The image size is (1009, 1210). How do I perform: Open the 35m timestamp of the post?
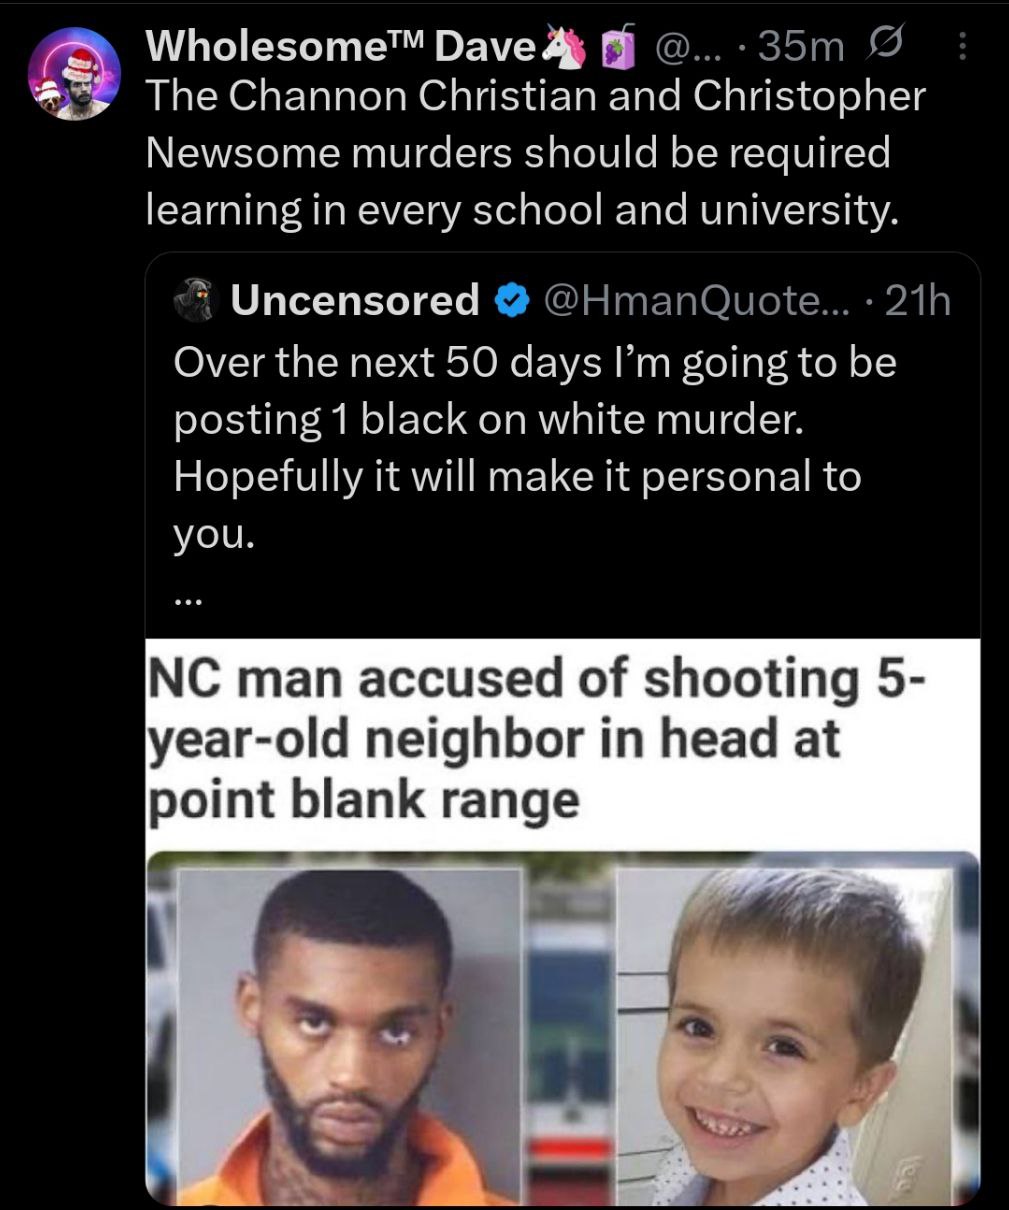click(802, 47)
